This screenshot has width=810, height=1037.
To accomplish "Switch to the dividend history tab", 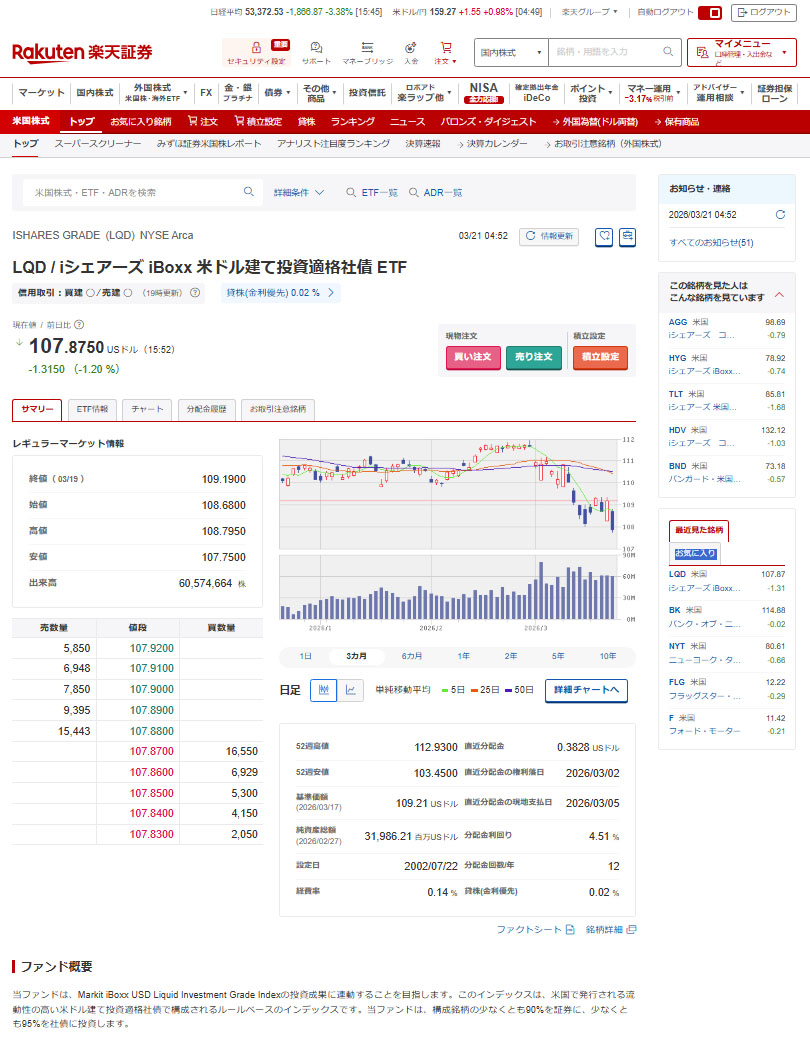I will (x=208, y=409).
